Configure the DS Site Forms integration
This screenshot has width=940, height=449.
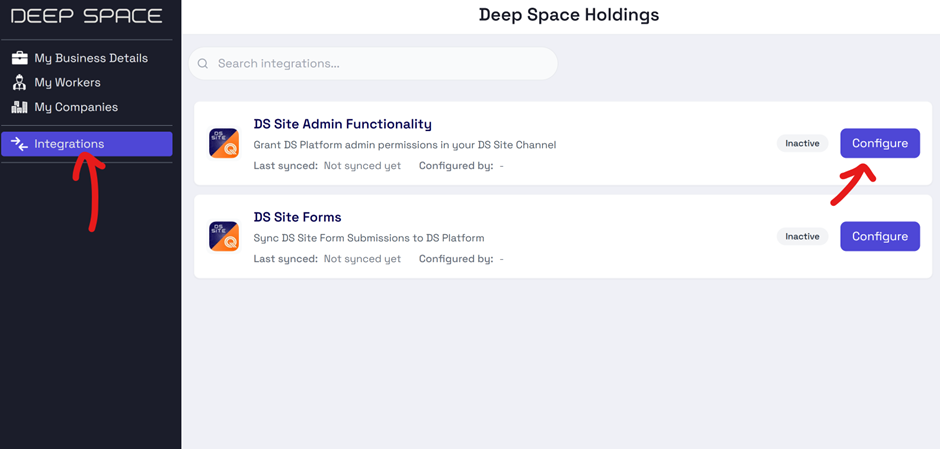point(879,236)
